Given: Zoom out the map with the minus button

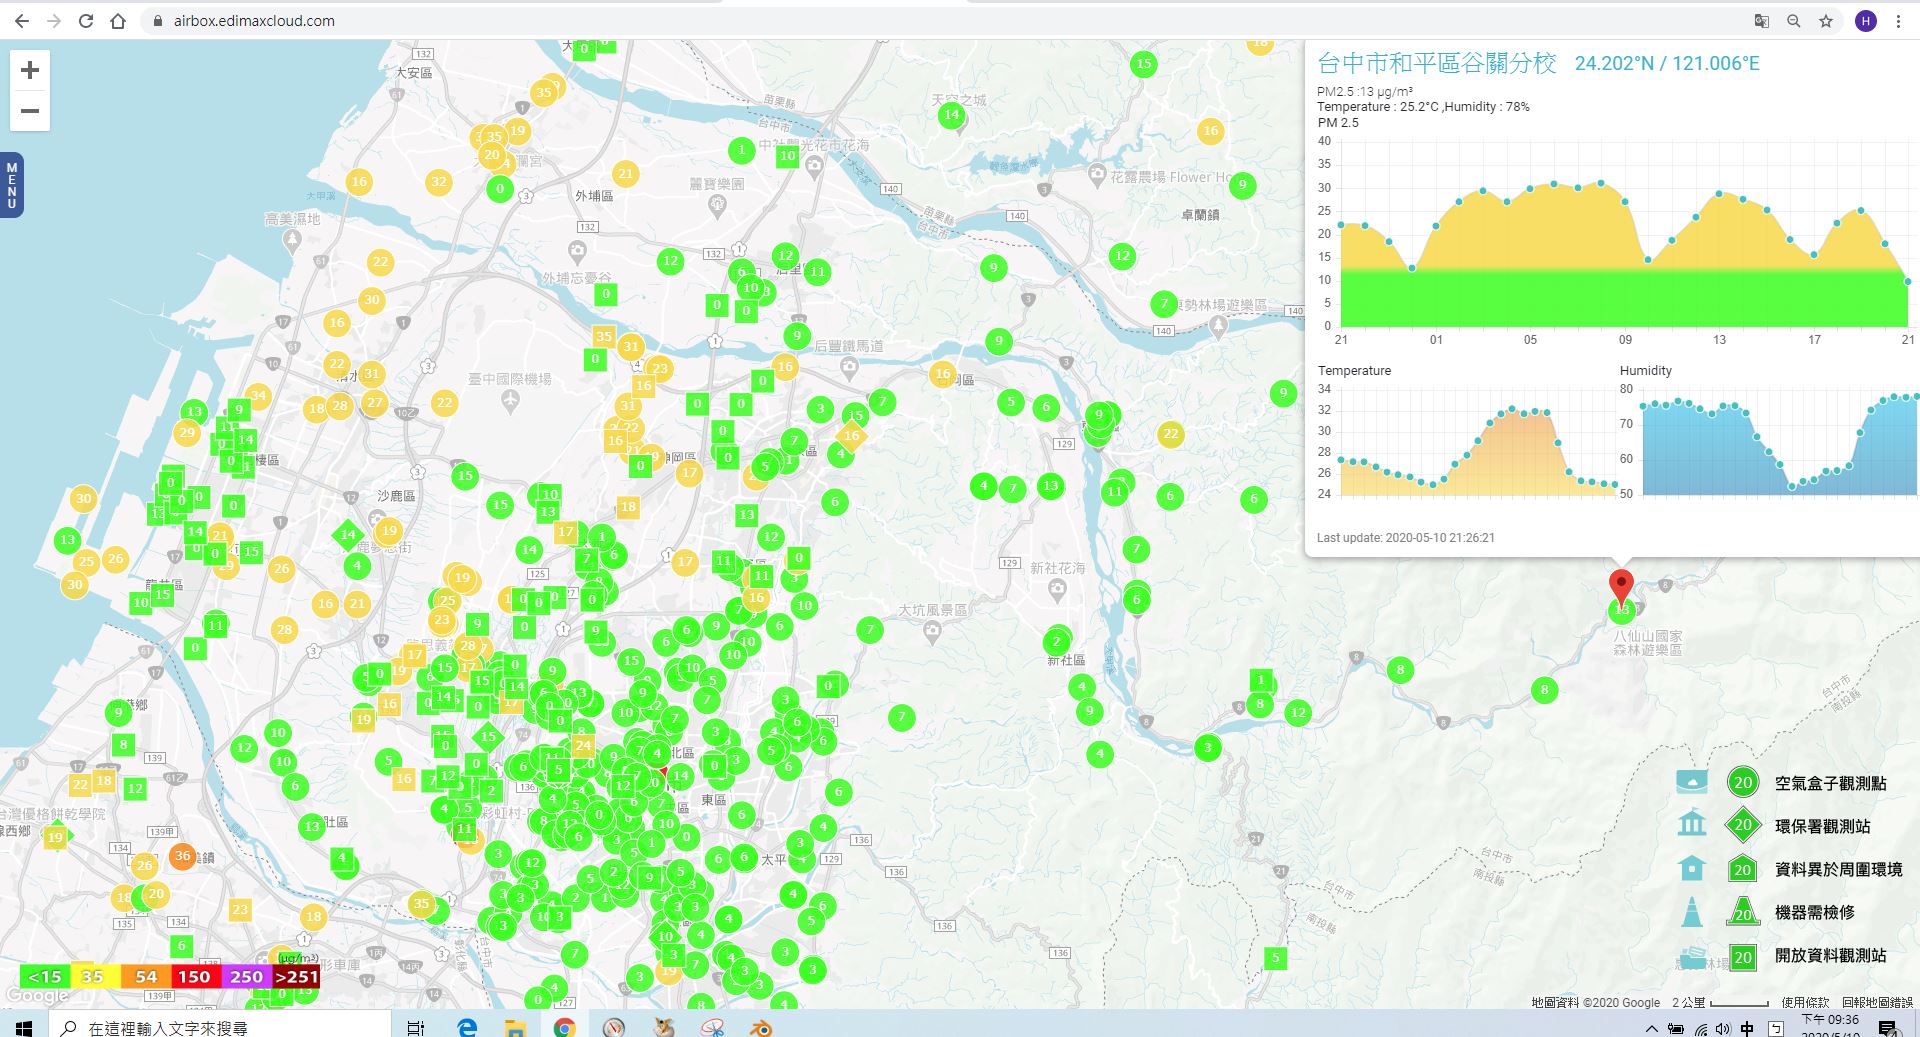Looking at the screenshot, I should tap(30, 111).
